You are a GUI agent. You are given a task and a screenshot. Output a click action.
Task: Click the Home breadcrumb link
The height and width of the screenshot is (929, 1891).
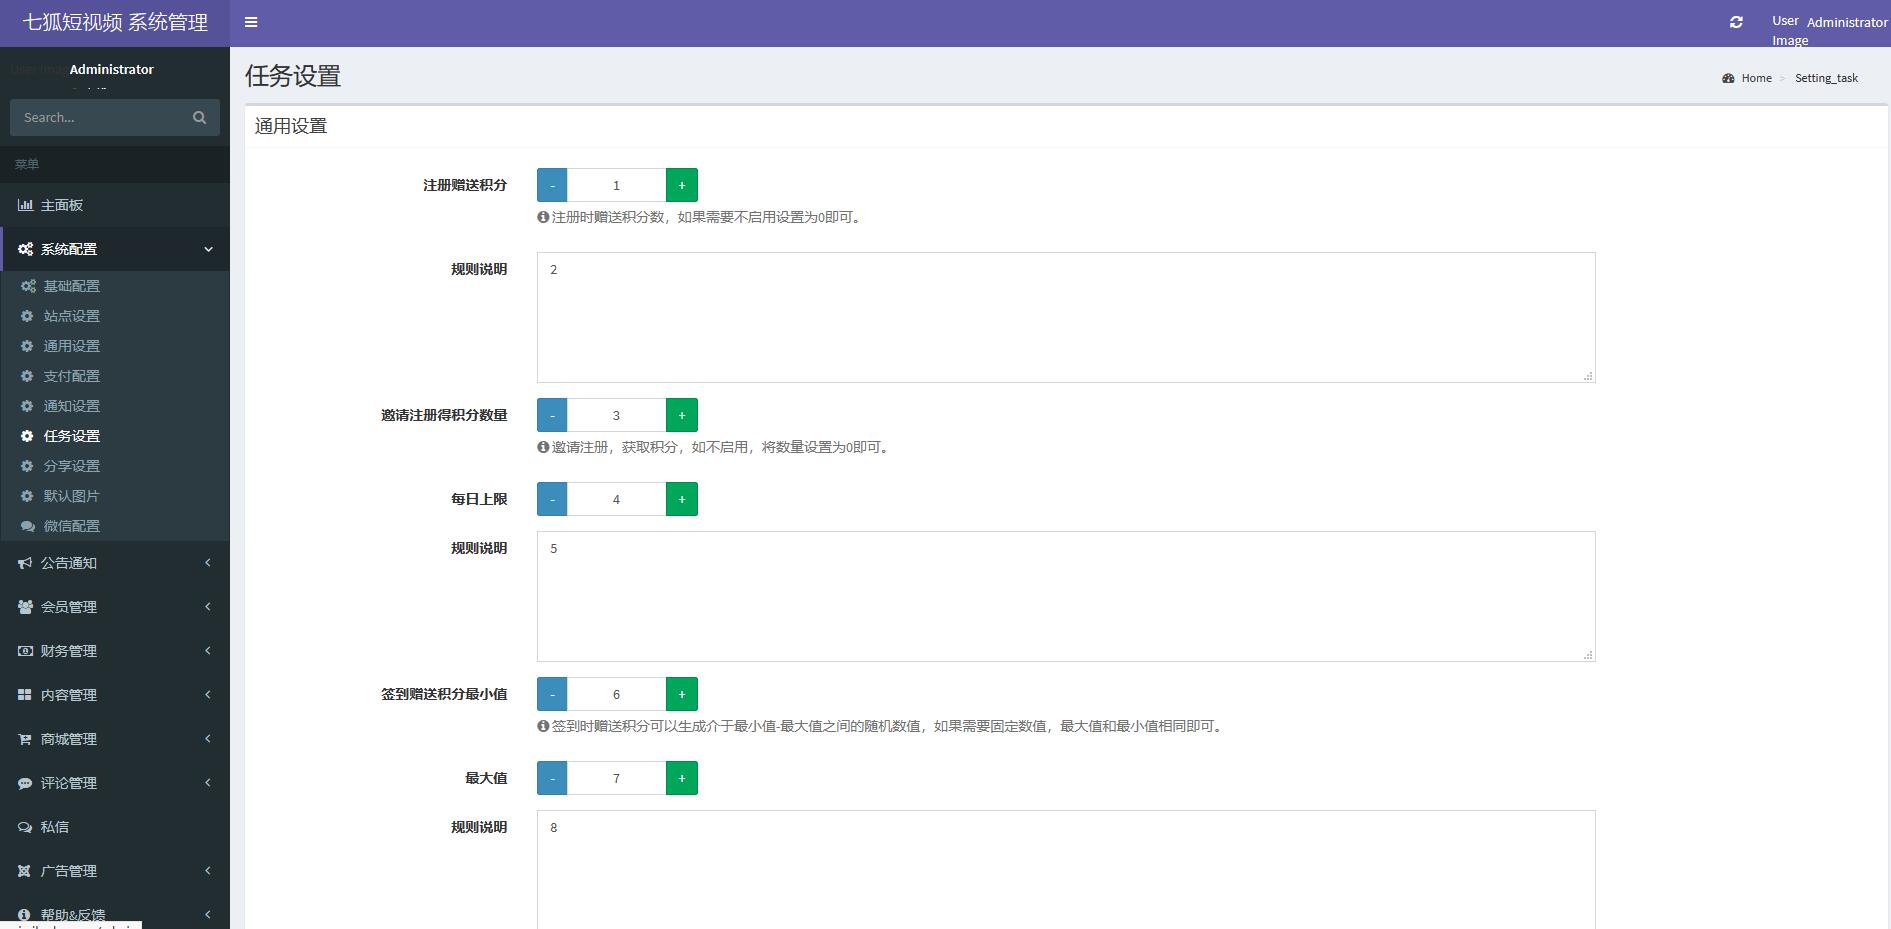[1755, 78]
